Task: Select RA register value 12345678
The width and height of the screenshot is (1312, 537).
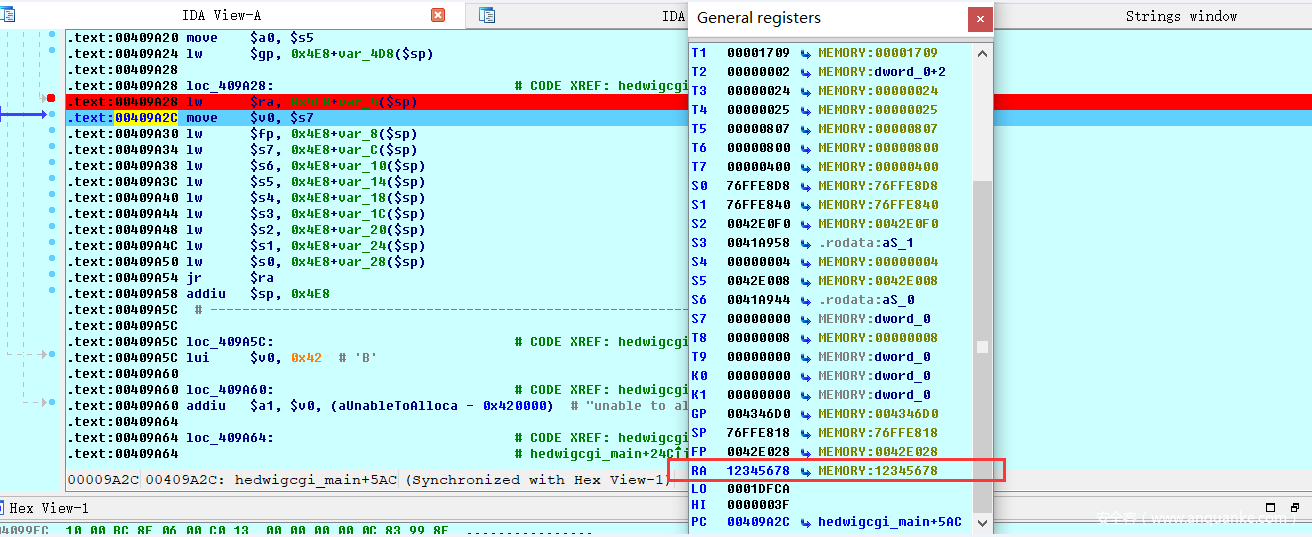Action: point(758,471)
